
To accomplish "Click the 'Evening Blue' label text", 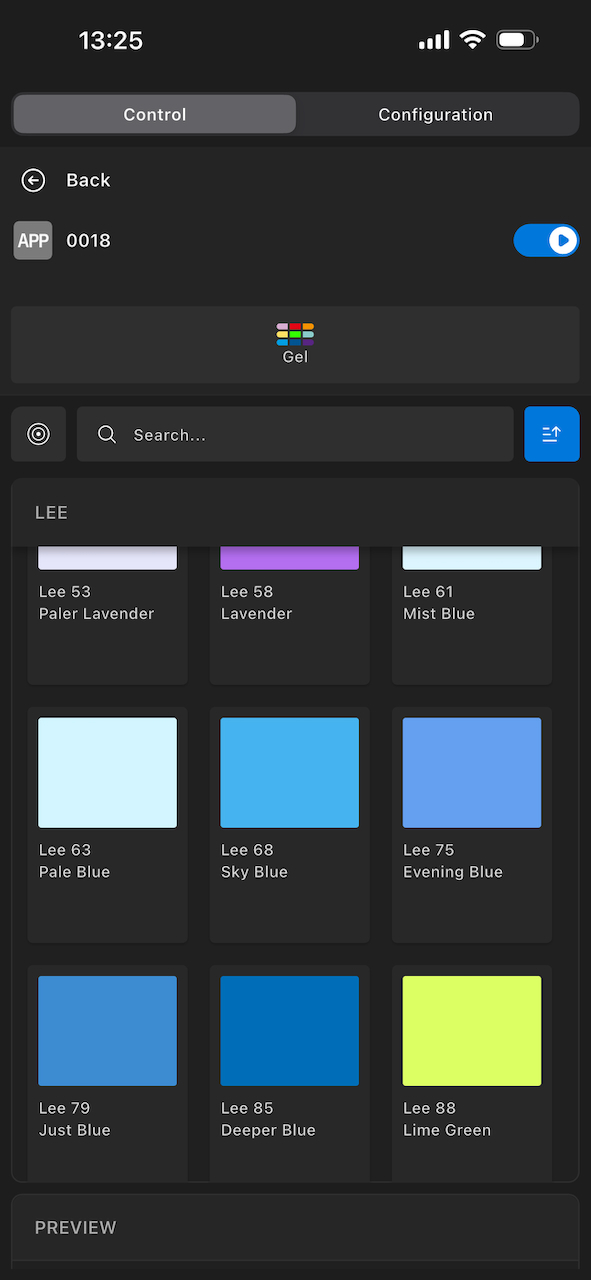I will [x=453, y=872].
